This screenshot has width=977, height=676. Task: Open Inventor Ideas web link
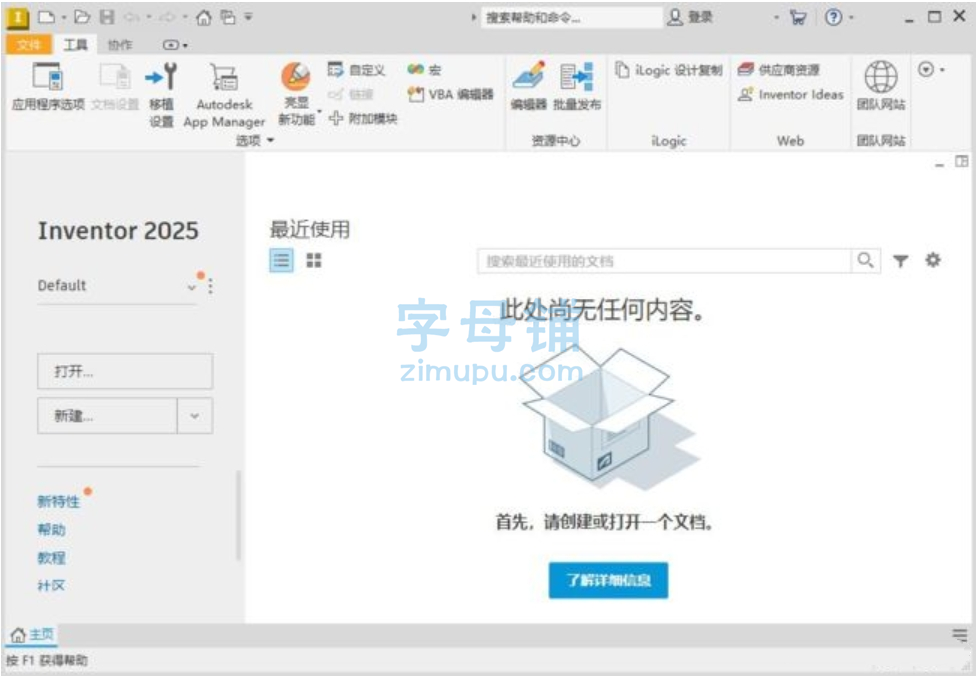[790, 95]
